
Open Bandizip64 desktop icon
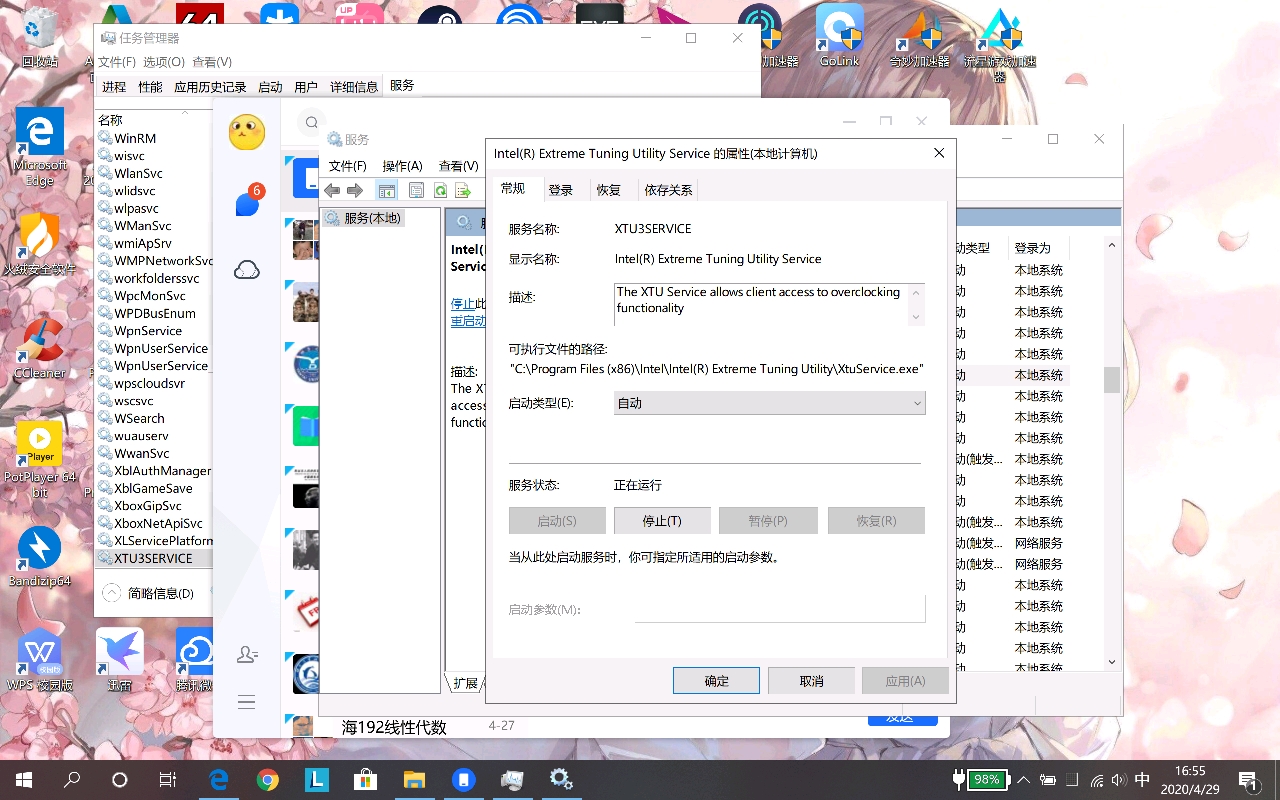point(40,557)
